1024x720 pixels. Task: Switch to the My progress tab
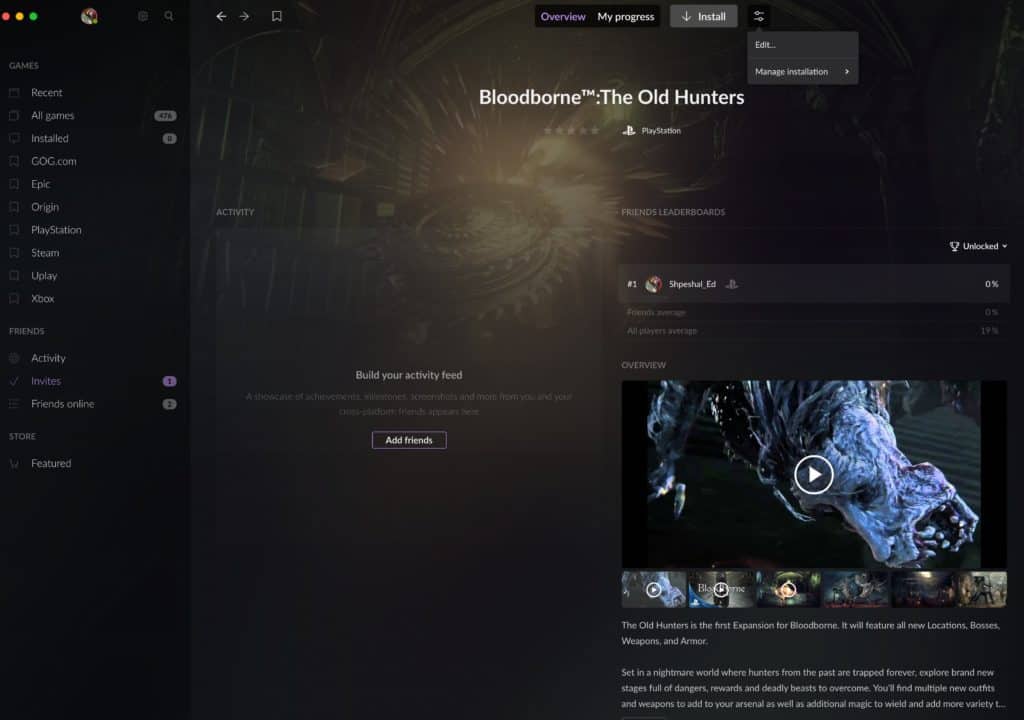(x=626, y=16)
